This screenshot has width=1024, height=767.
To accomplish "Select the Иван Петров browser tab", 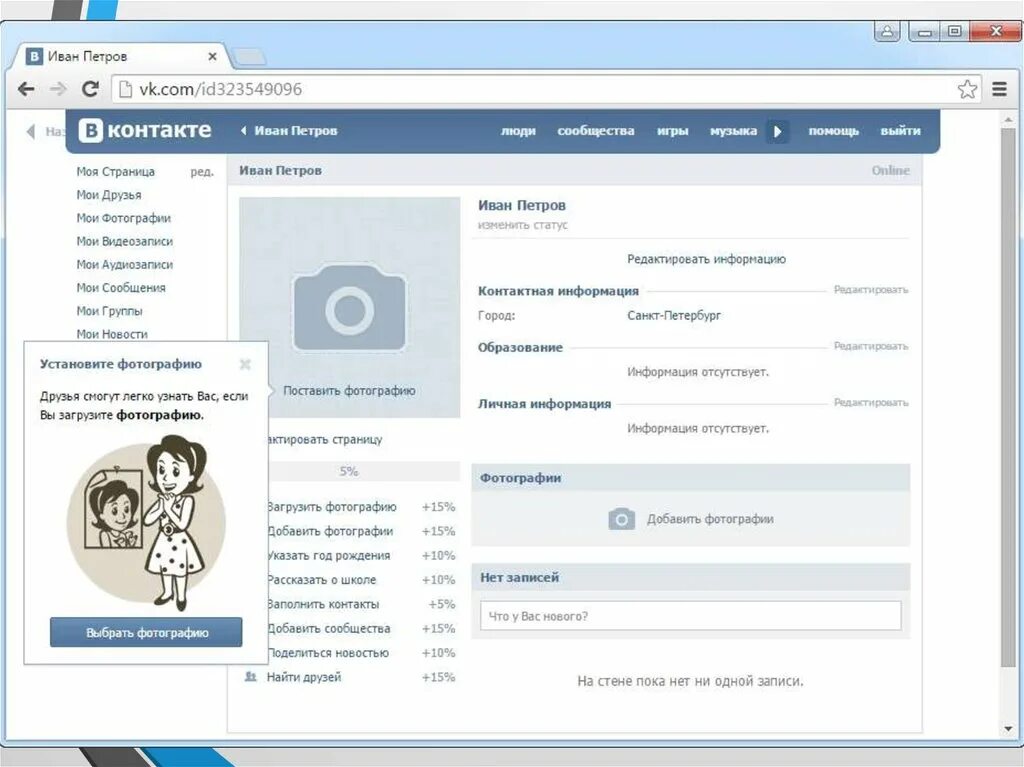I will pyautogui.click(x=121, y=56).
